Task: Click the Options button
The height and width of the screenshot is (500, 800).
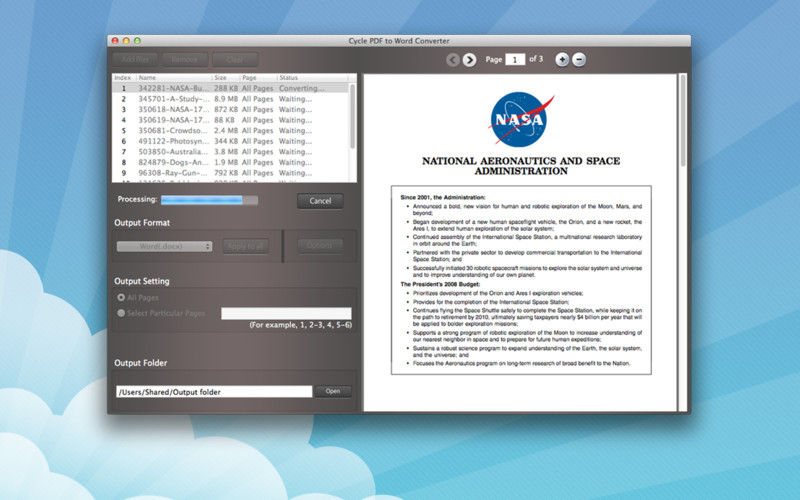Action: [320, 245]
